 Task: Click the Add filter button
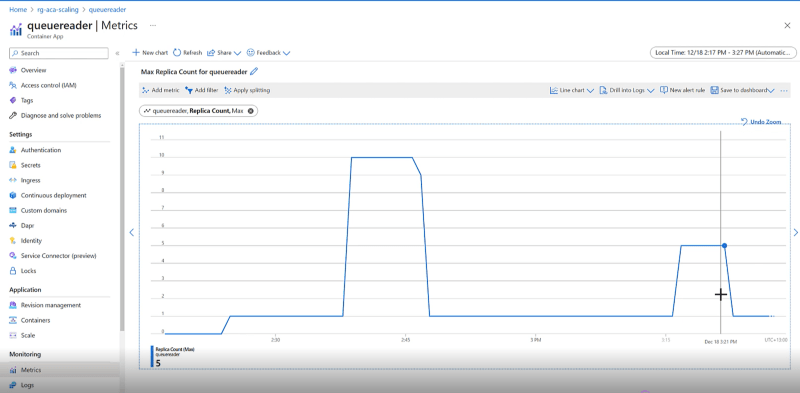(202, 90)
